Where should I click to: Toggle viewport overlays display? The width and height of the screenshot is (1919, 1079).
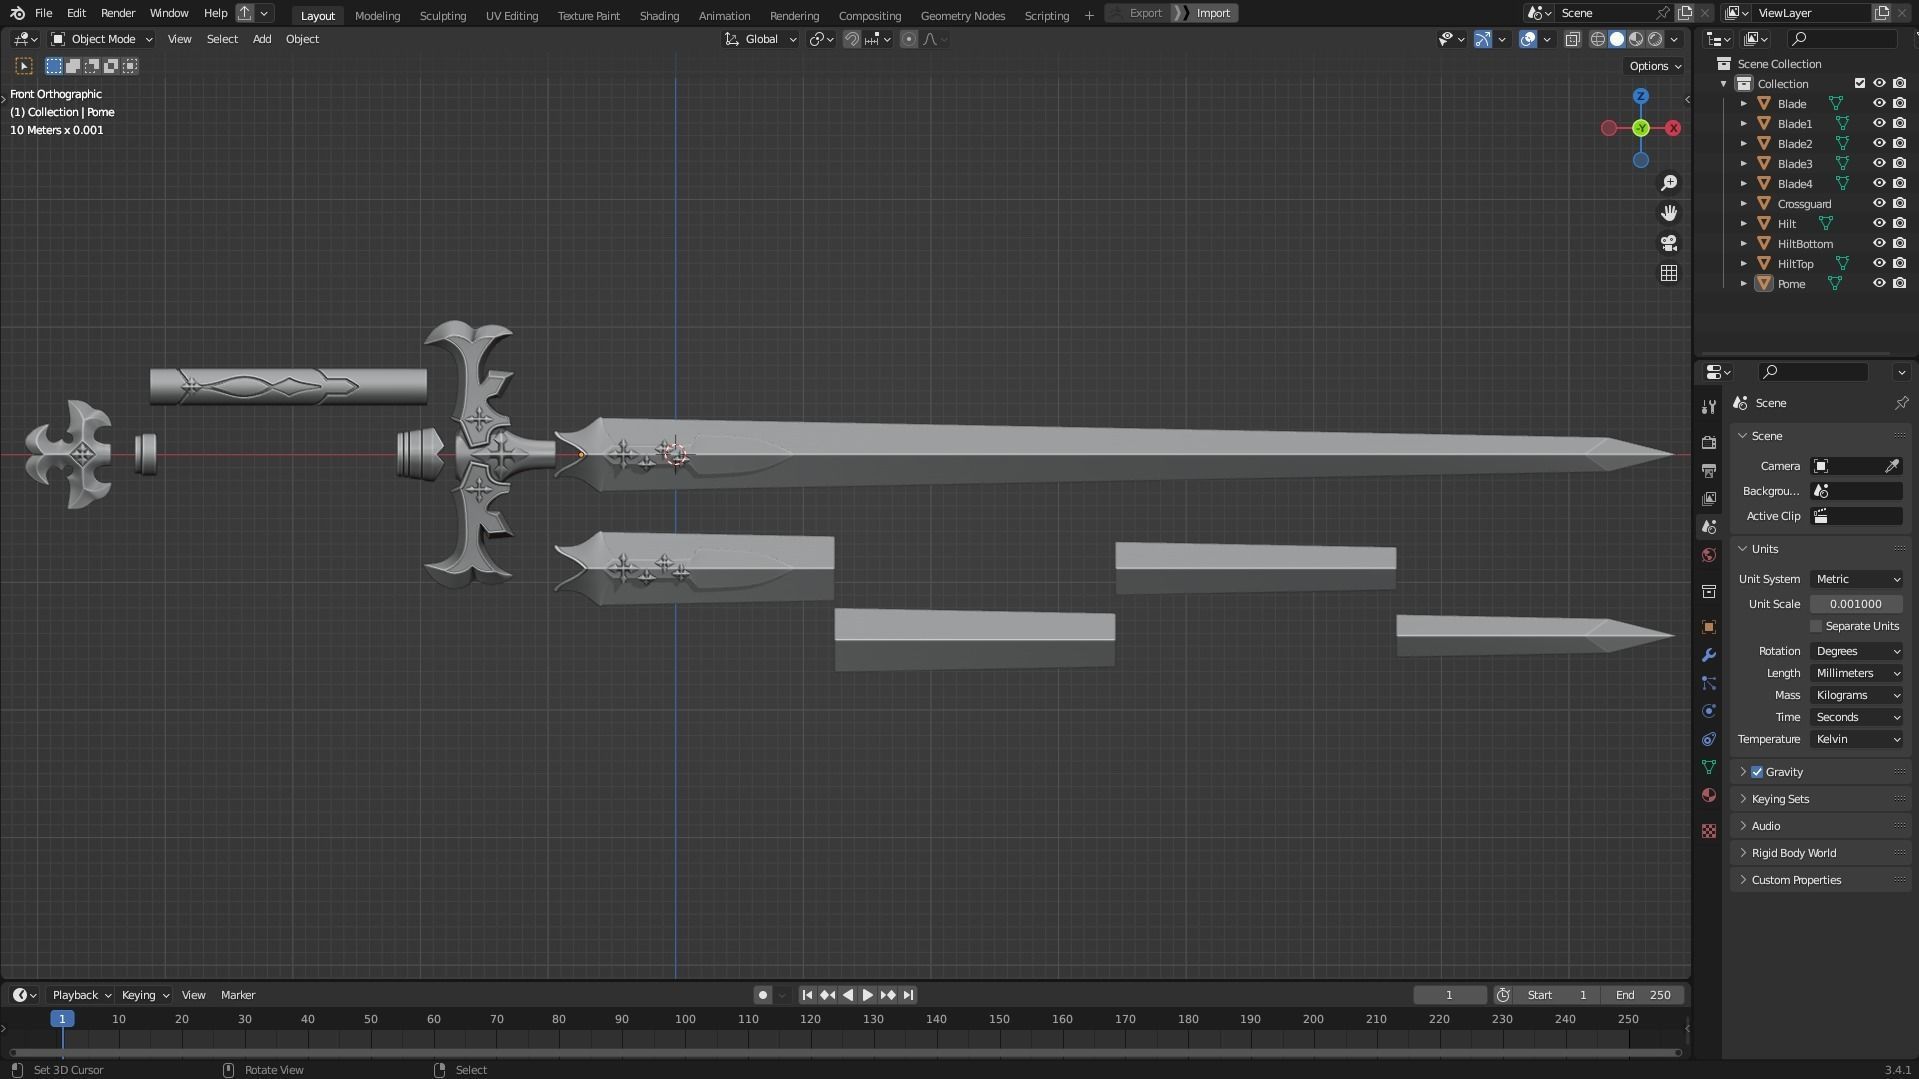coord(1527,39)
